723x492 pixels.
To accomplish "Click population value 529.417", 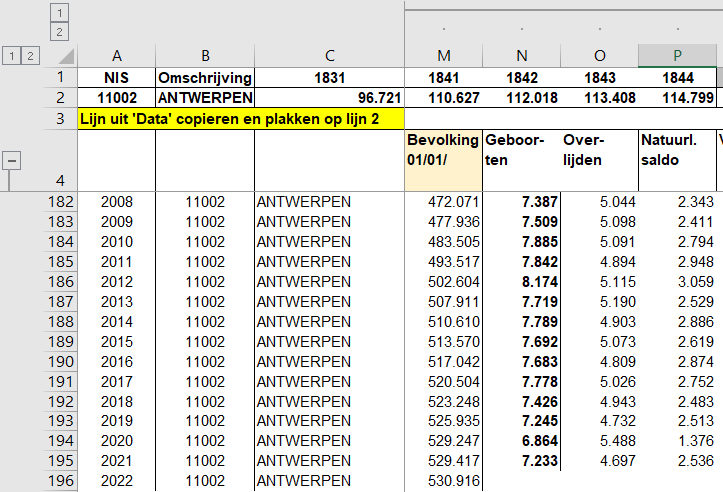I will coord(444,461).
